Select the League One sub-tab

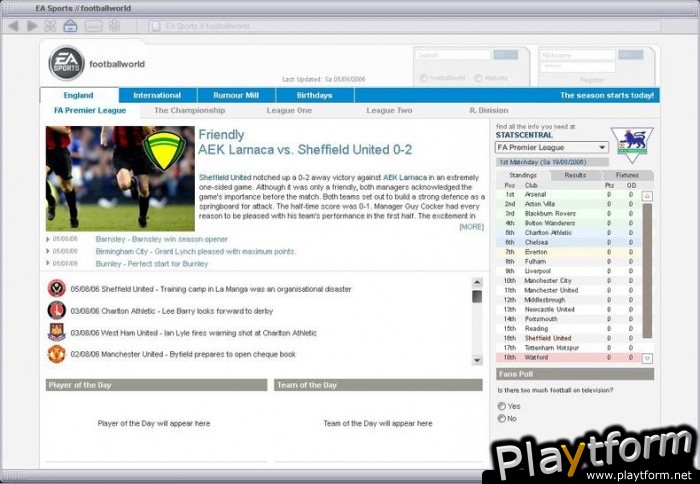pos(289,110)
